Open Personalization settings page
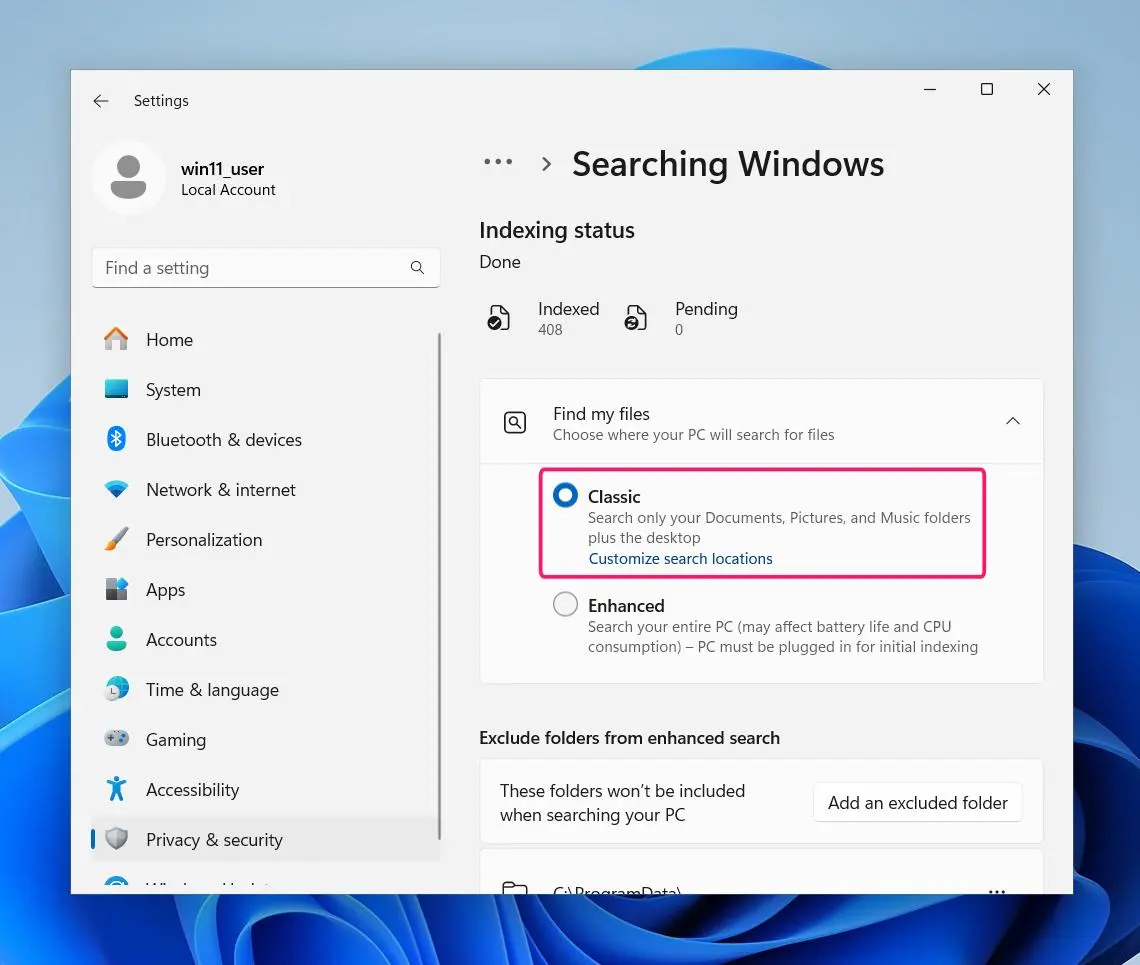Image resolution: width=1140 pixels, height=965 pixels. (265, 539)
